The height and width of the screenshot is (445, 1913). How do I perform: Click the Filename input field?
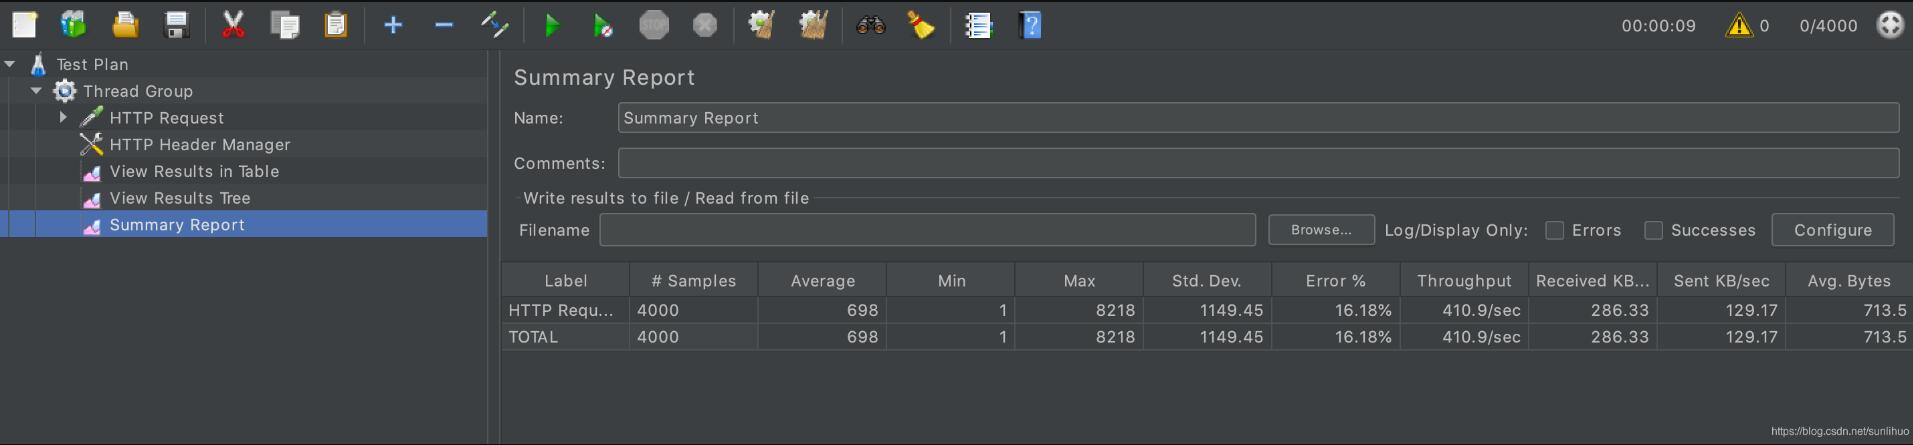pyautogui.click(x=927, y=230)
